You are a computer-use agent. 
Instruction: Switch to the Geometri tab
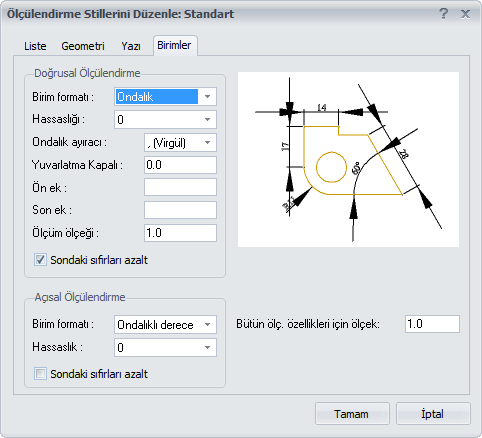[x=83, y=46]
